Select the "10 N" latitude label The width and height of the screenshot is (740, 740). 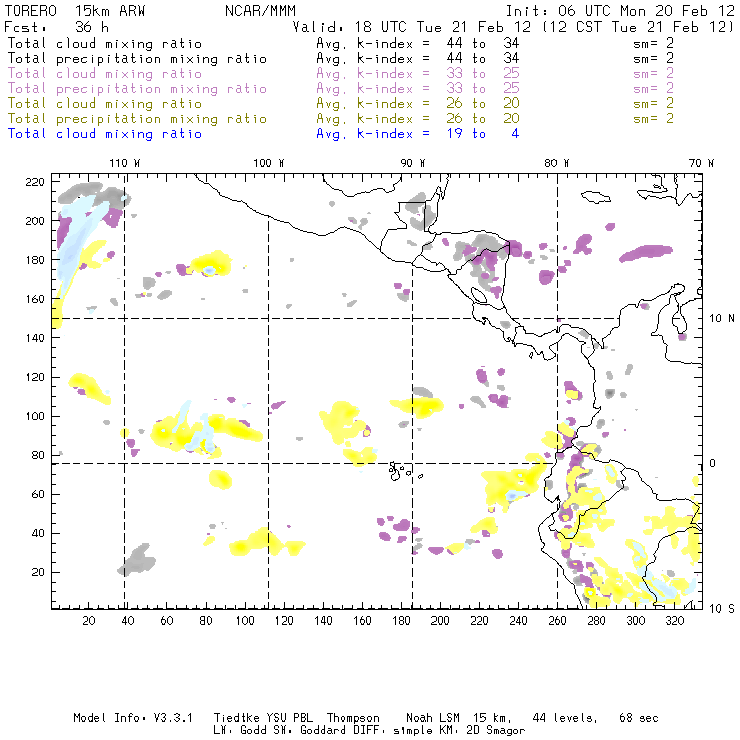tap(722, 319)
